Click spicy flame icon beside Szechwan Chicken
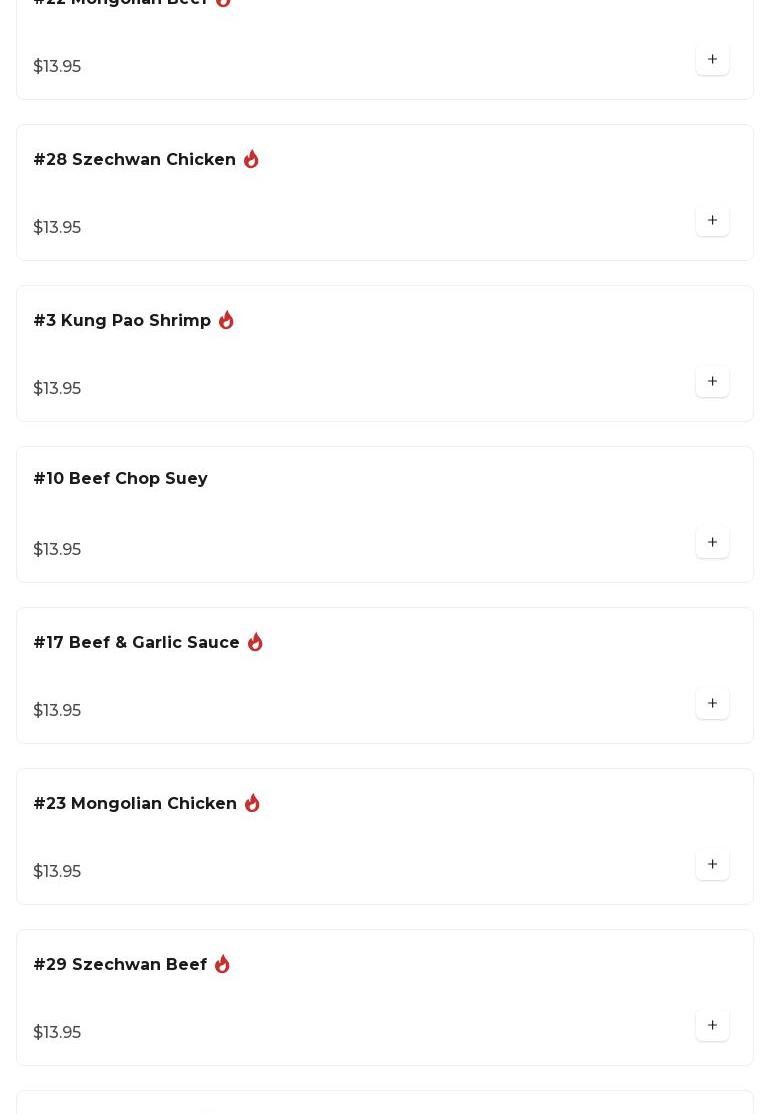770x1114 pixels. point(251,159)
